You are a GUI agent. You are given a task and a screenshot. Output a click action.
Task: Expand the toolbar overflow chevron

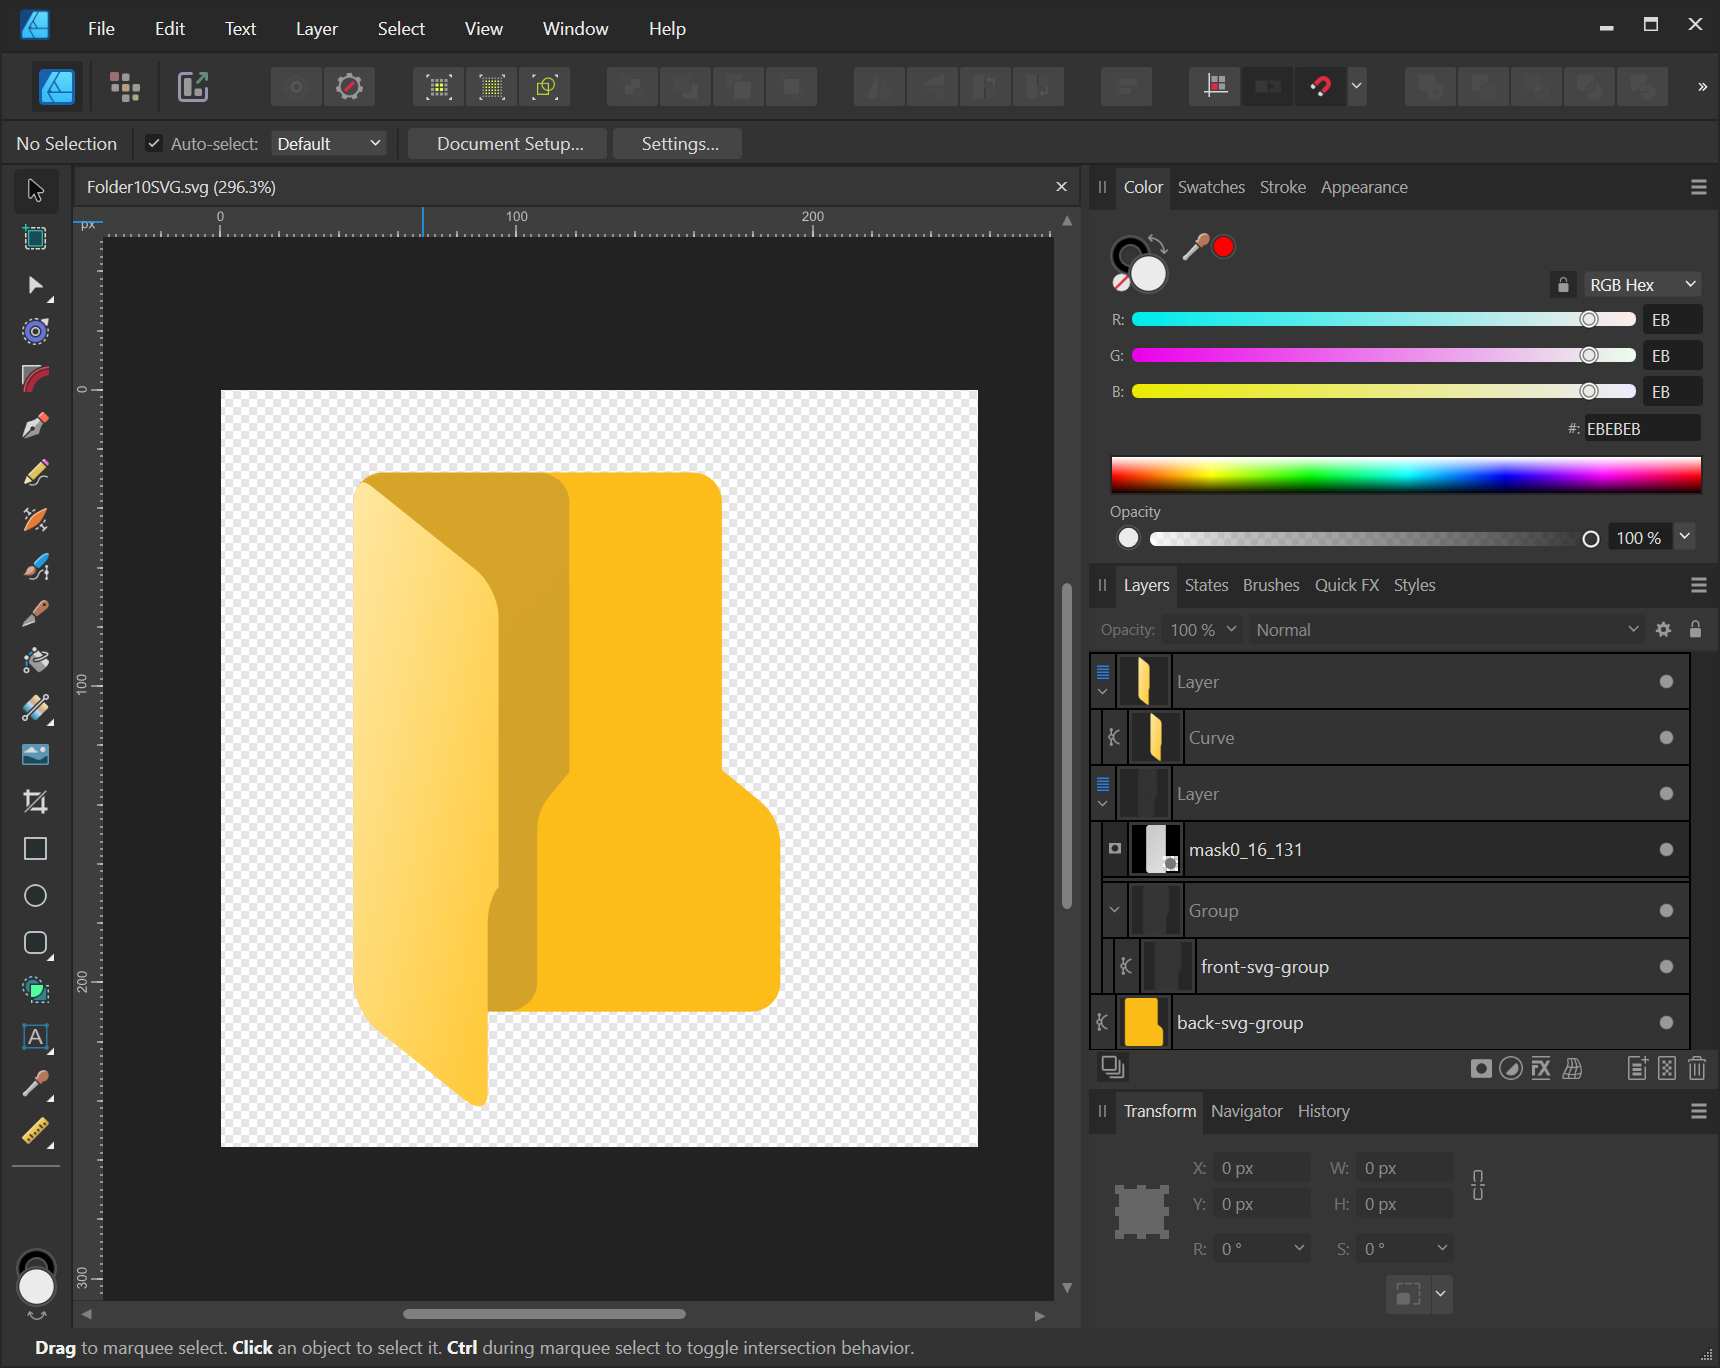[1702, 87]
